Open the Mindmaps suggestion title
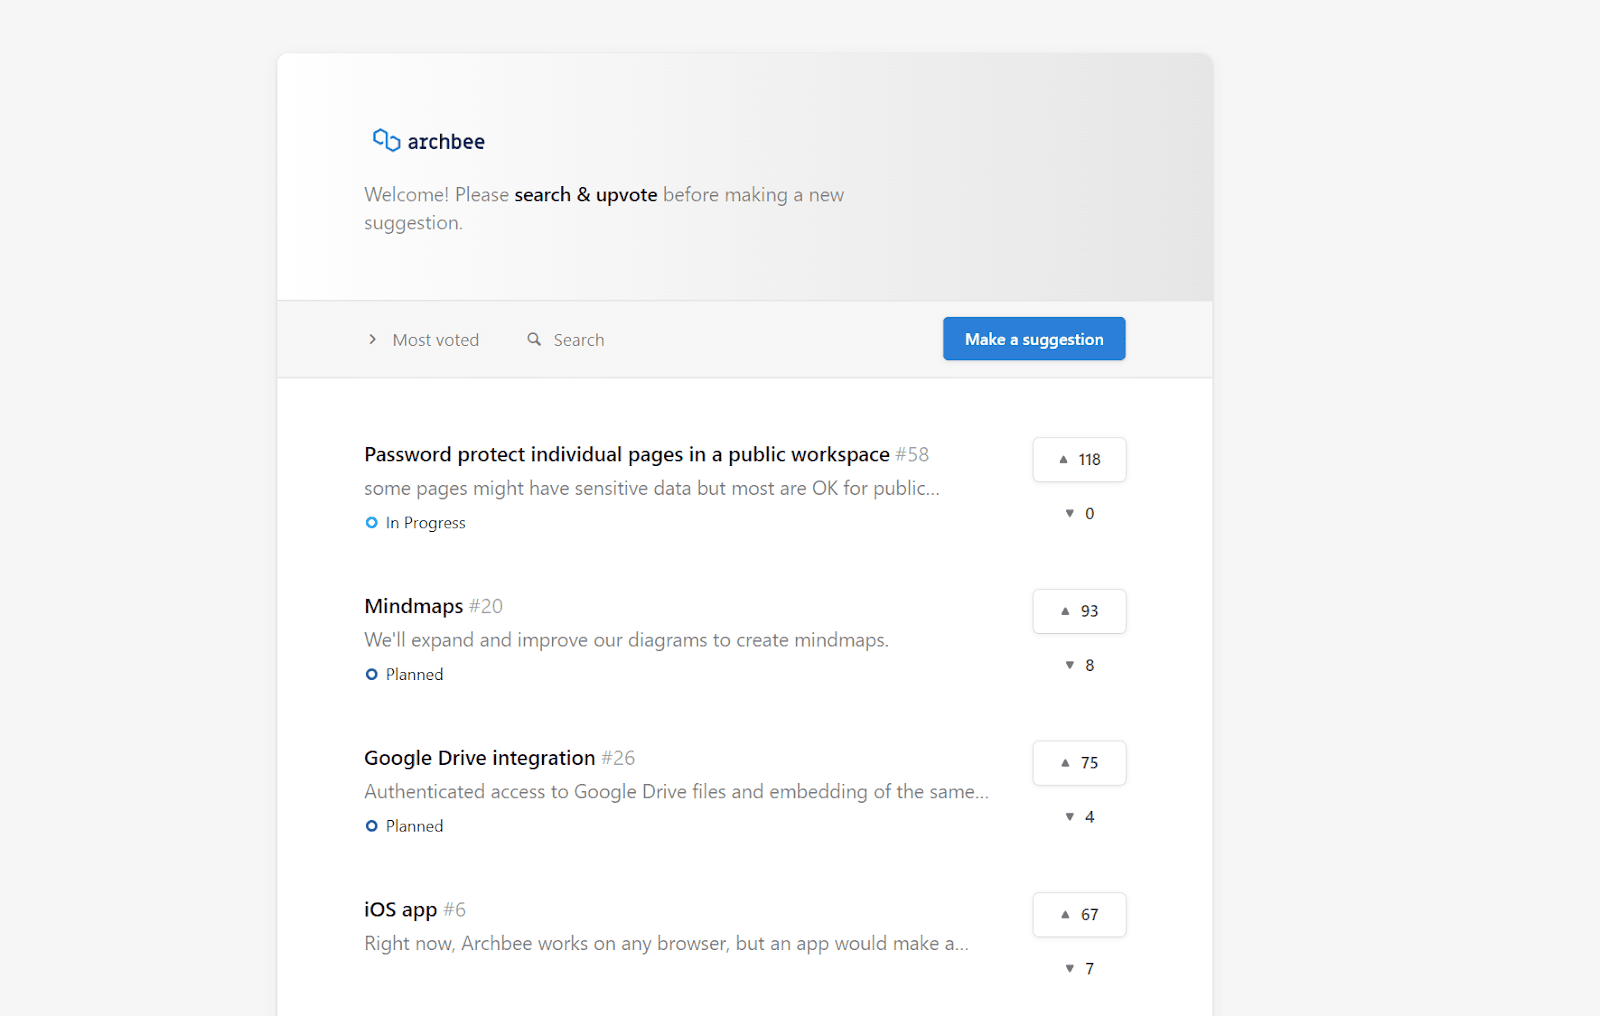 413,607
